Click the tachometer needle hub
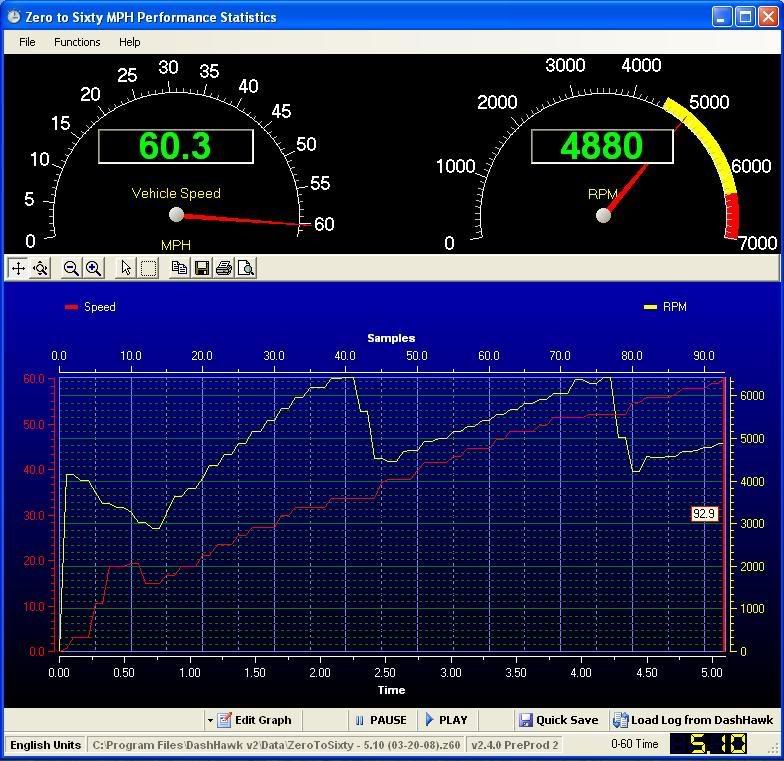The width and height of the screenshot is (784, 761). click(x=604, y=216)
